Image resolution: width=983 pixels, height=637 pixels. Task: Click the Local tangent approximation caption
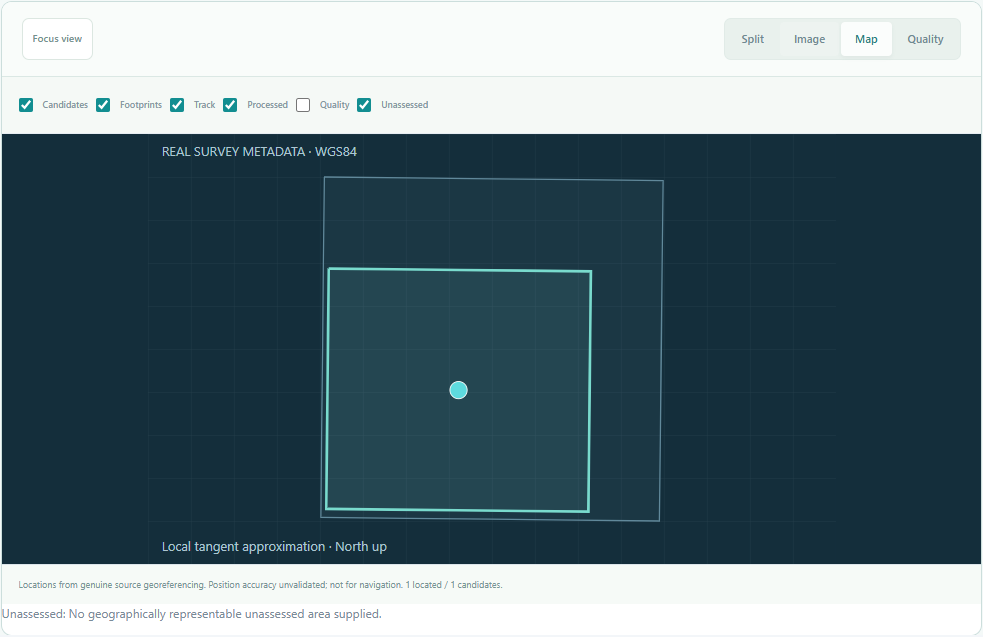274,547
